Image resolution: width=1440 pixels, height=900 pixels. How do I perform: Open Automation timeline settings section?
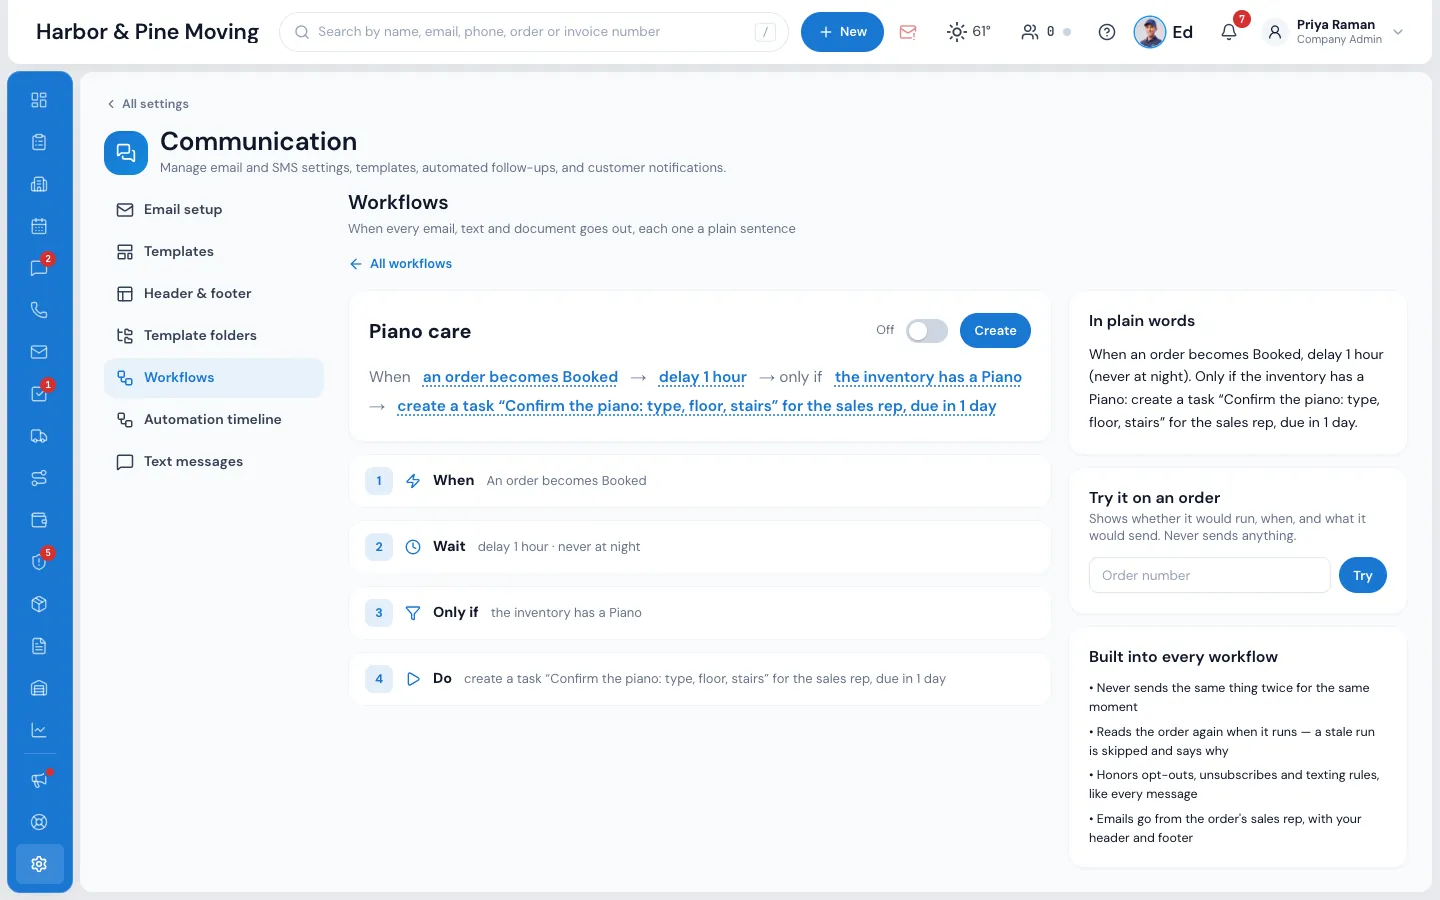214,420
